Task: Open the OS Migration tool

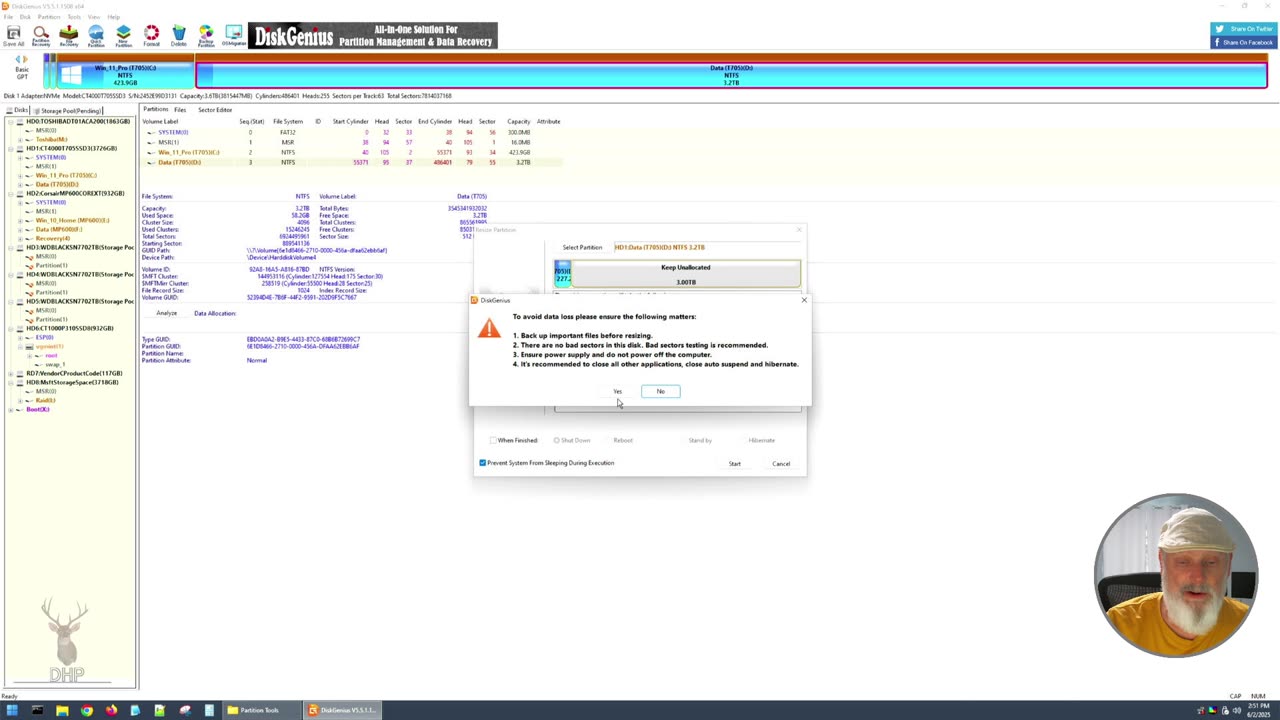Action: pos(233,36)
